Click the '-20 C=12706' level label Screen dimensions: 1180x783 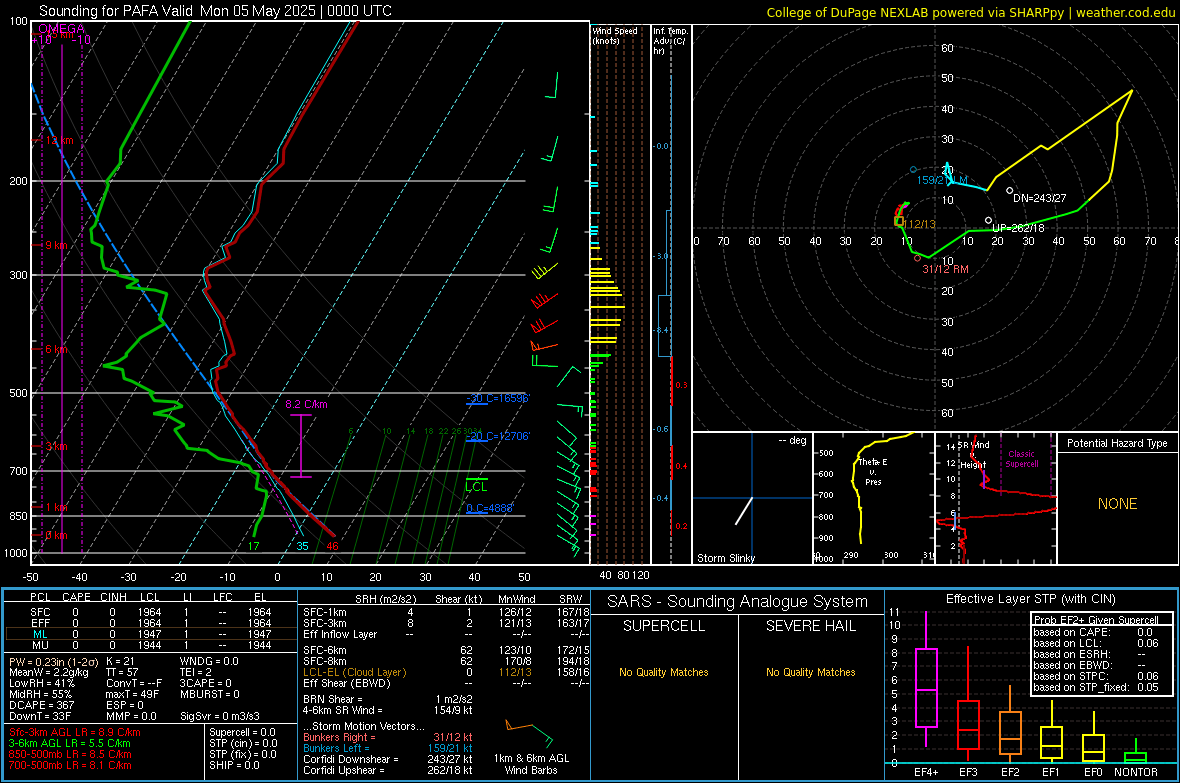(x=497, y=436)
